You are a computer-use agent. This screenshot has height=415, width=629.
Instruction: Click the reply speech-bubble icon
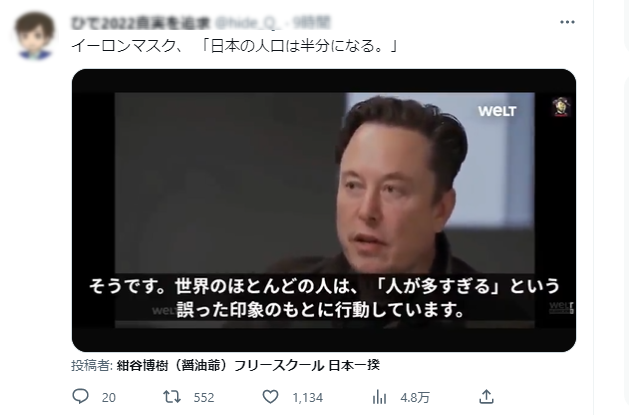click(x=80, y=396)
